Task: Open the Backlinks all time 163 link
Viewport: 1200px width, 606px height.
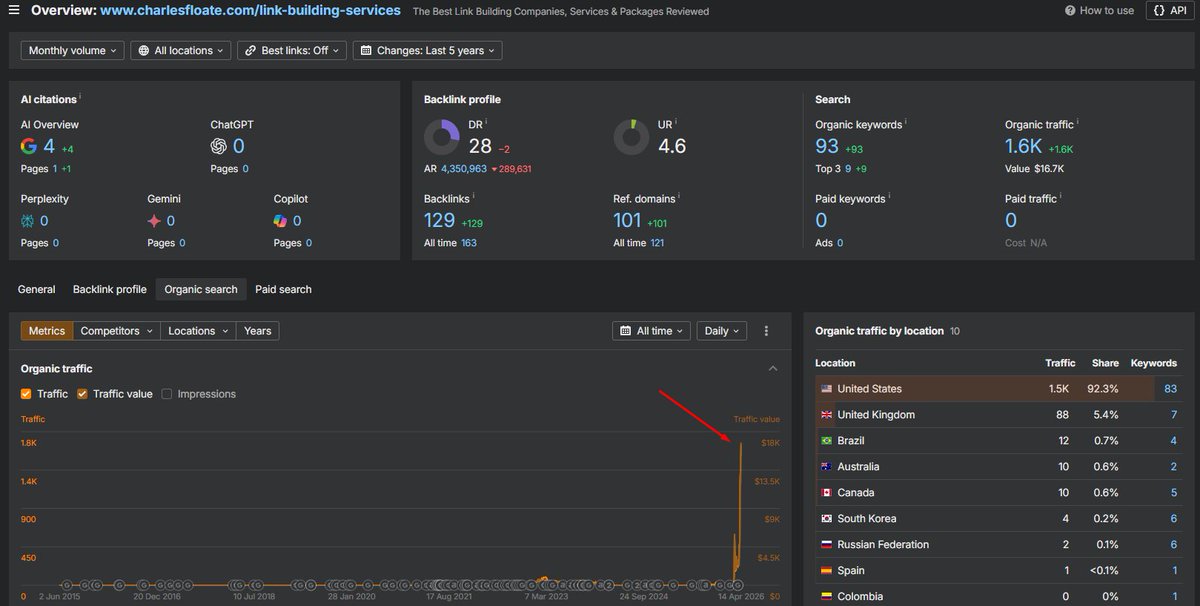Action: pos(469,243)
